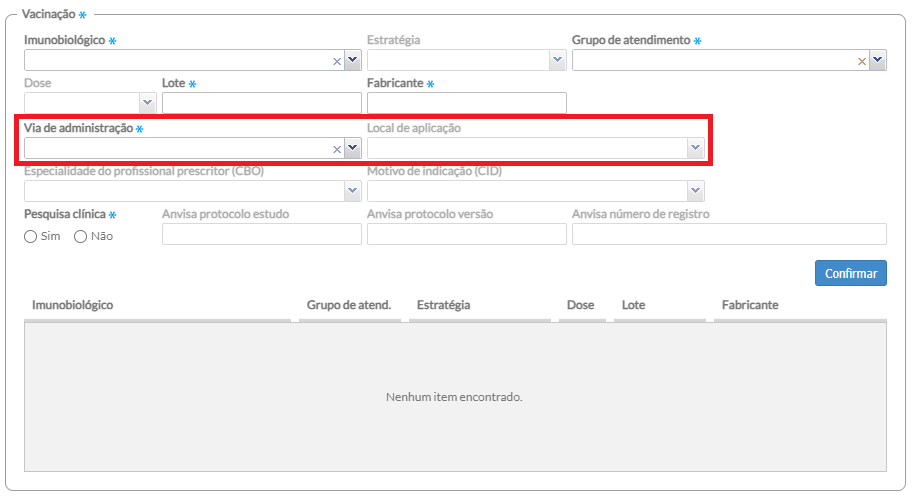Viewport: 913px width, 497px height.
Task: Click the Confirmar button
Action: click(x=850, y=273)
